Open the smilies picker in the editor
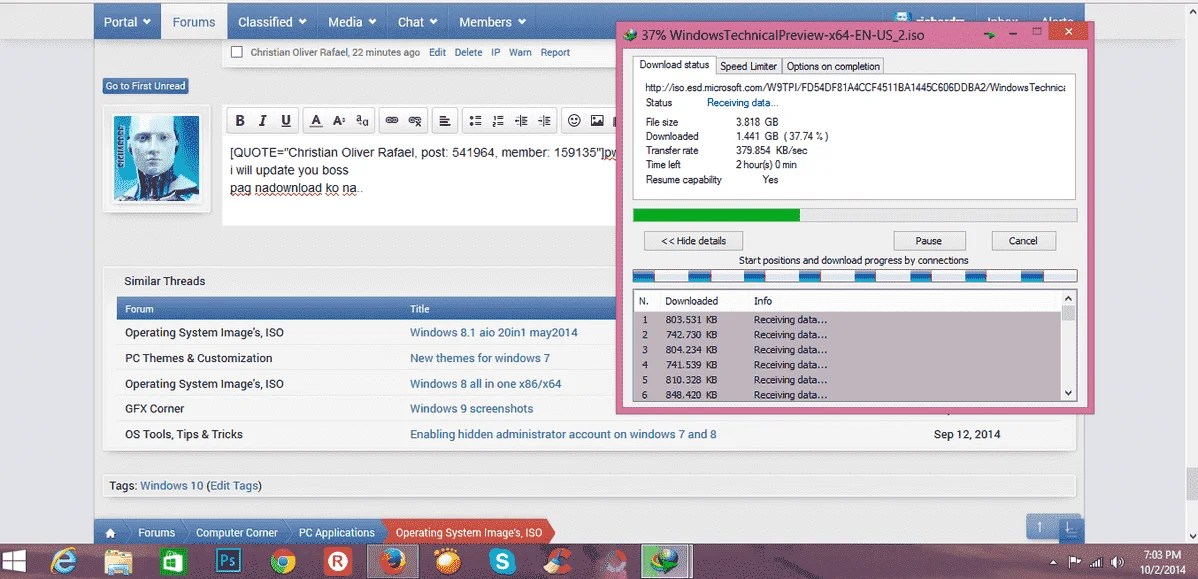Image resolution: width=1198 pixels, height=579 pixels. click(x=575, y=121)
